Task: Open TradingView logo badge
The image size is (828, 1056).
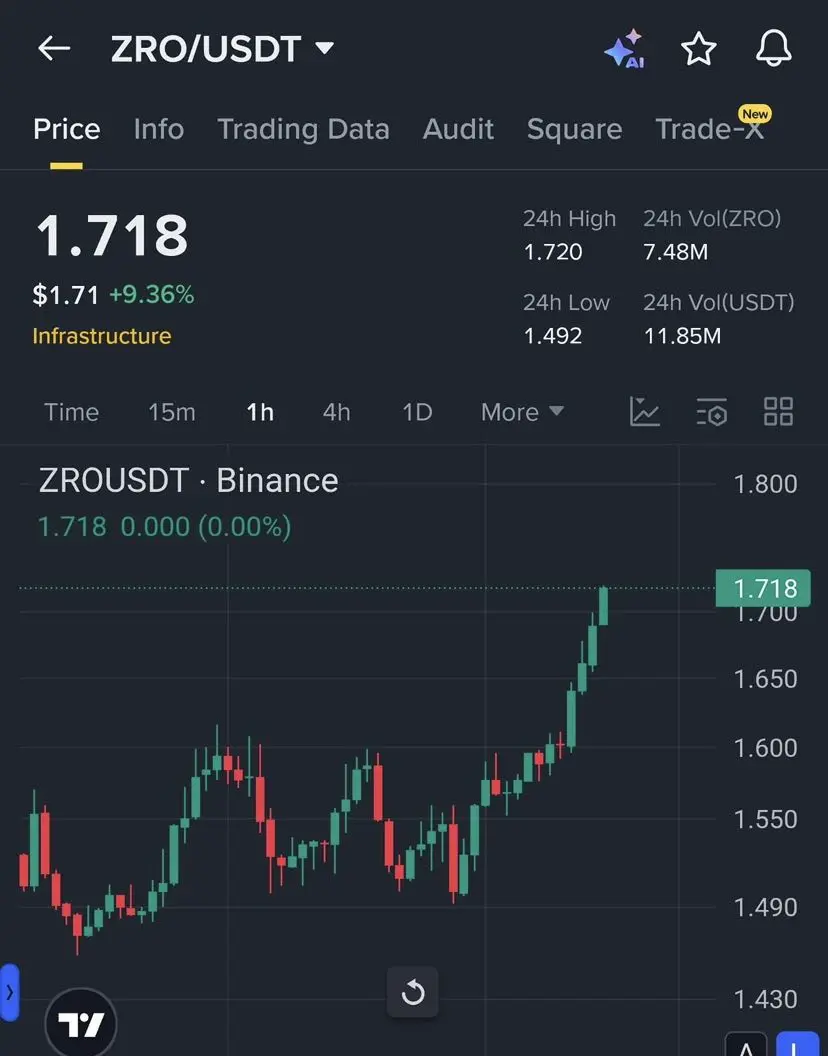Action: coord(81,1024)
